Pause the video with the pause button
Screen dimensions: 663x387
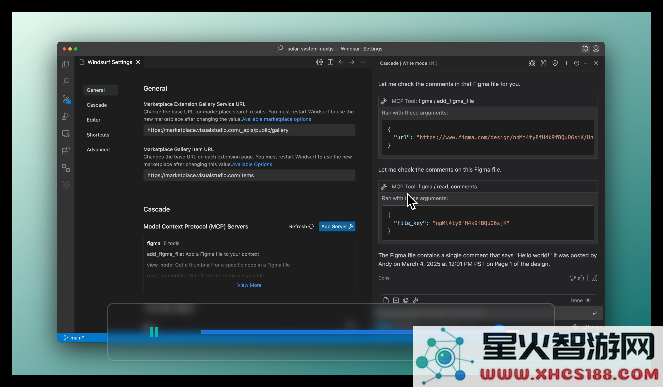tap(154, 332)
